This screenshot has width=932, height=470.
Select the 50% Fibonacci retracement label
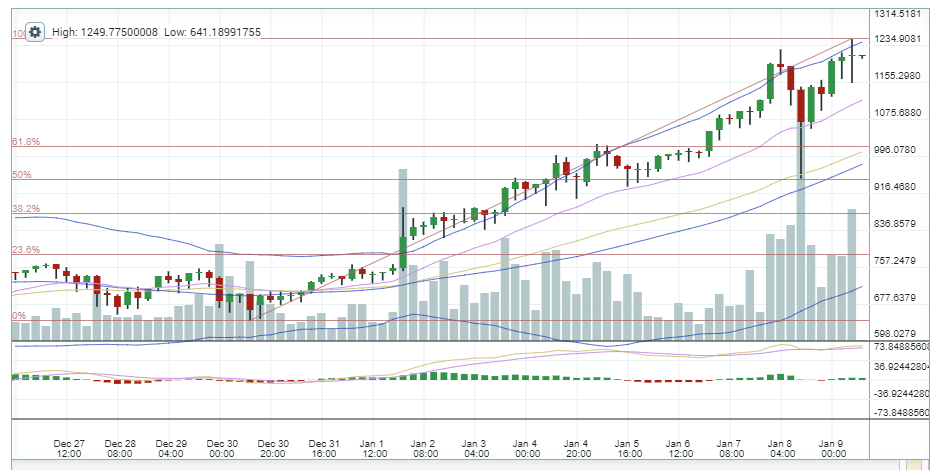pyautogui.click(x=22, y=175)
